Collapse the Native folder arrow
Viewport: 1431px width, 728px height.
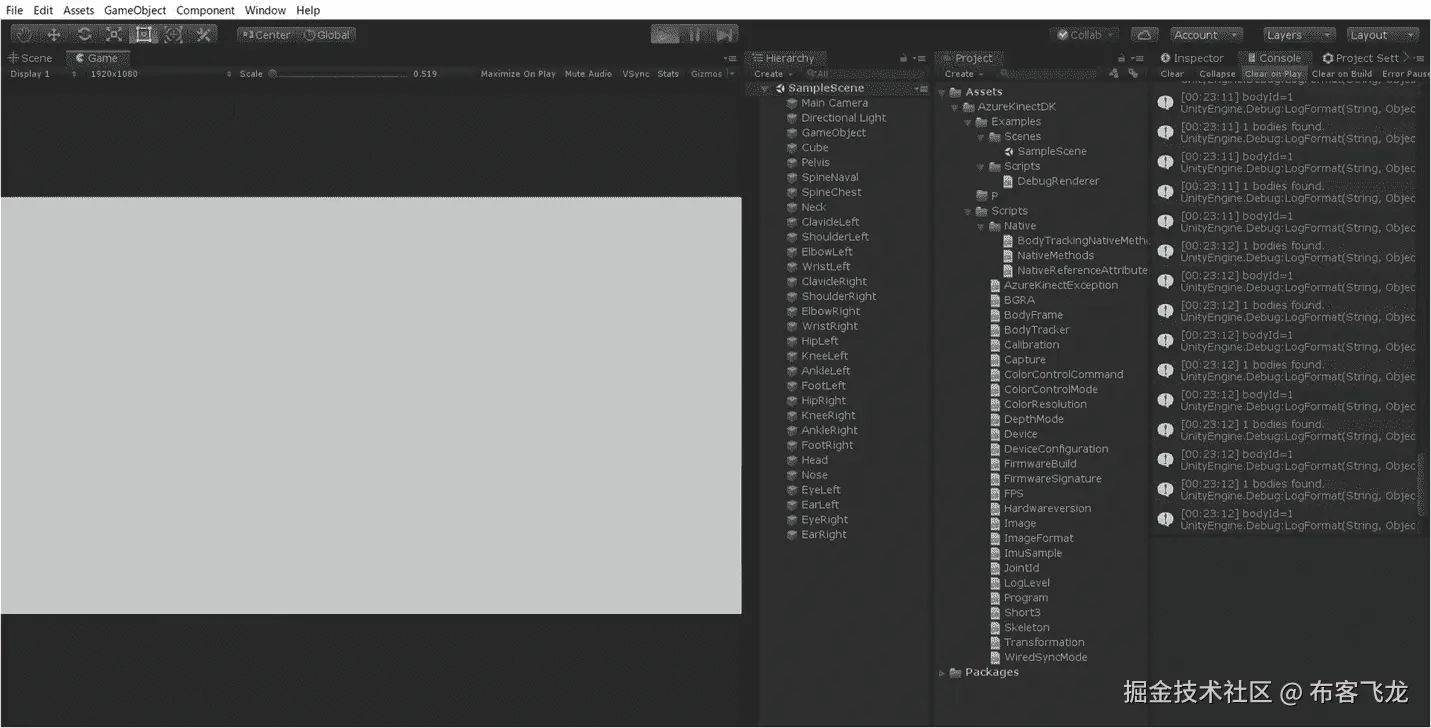[982, 226]
